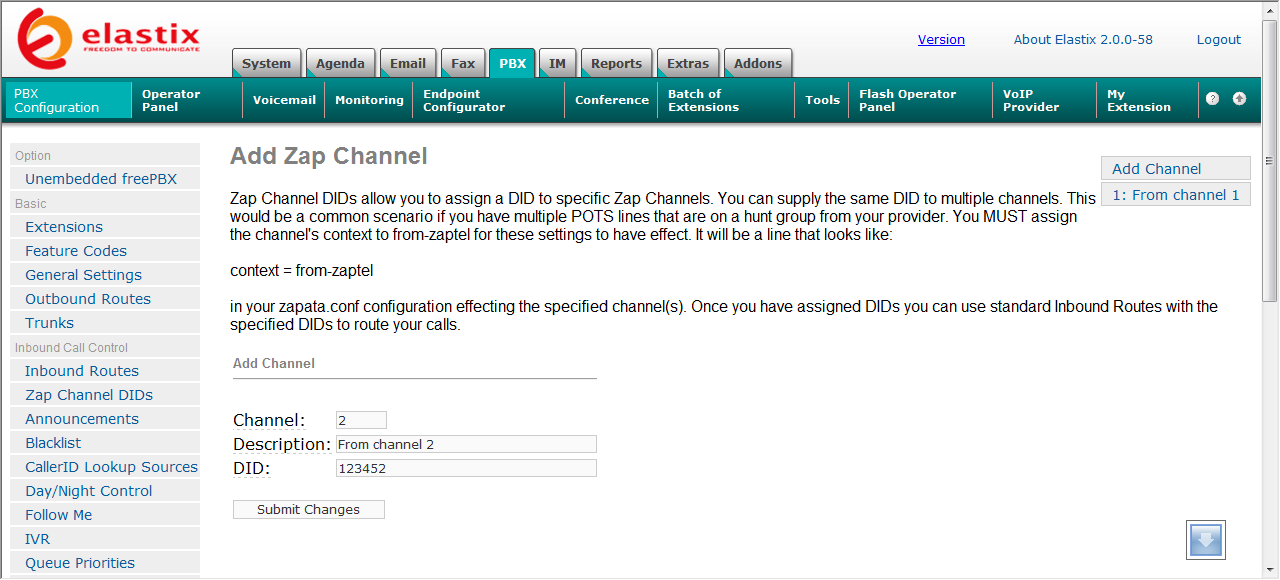
Task: Open General Settings in sidebar
Action: [105, 275]
